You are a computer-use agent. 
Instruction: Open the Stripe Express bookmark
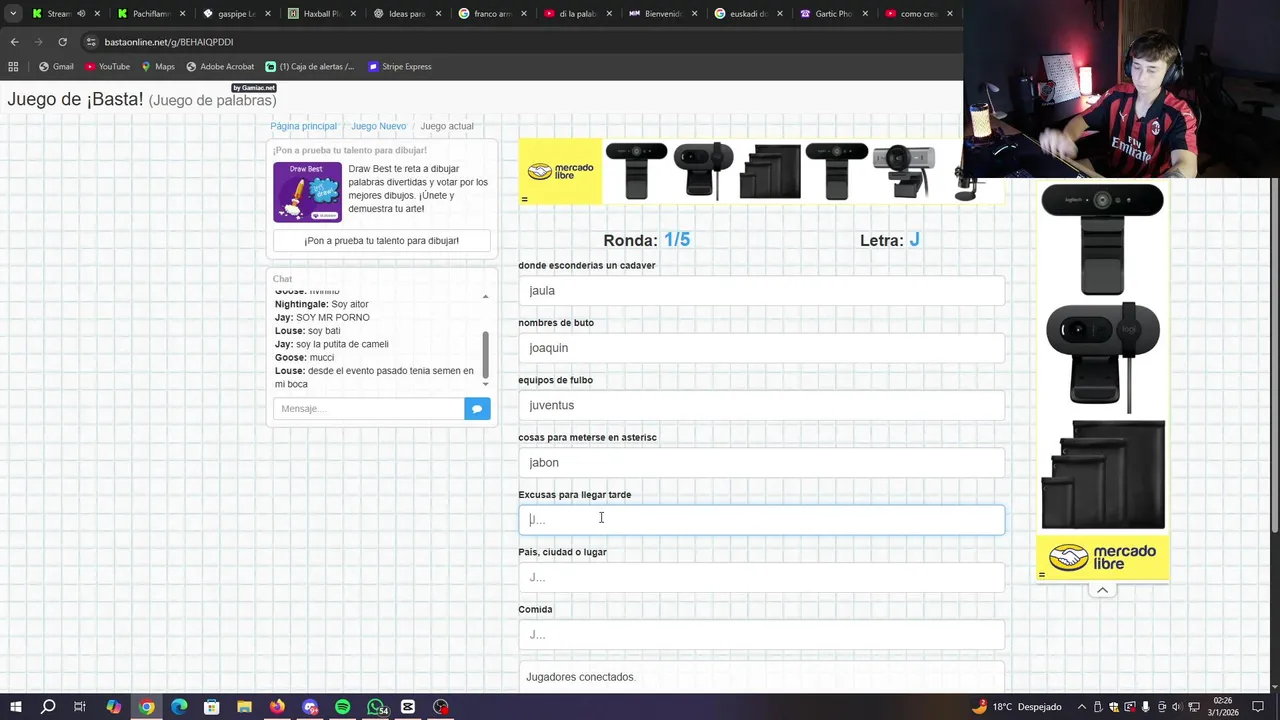(399, 67)
